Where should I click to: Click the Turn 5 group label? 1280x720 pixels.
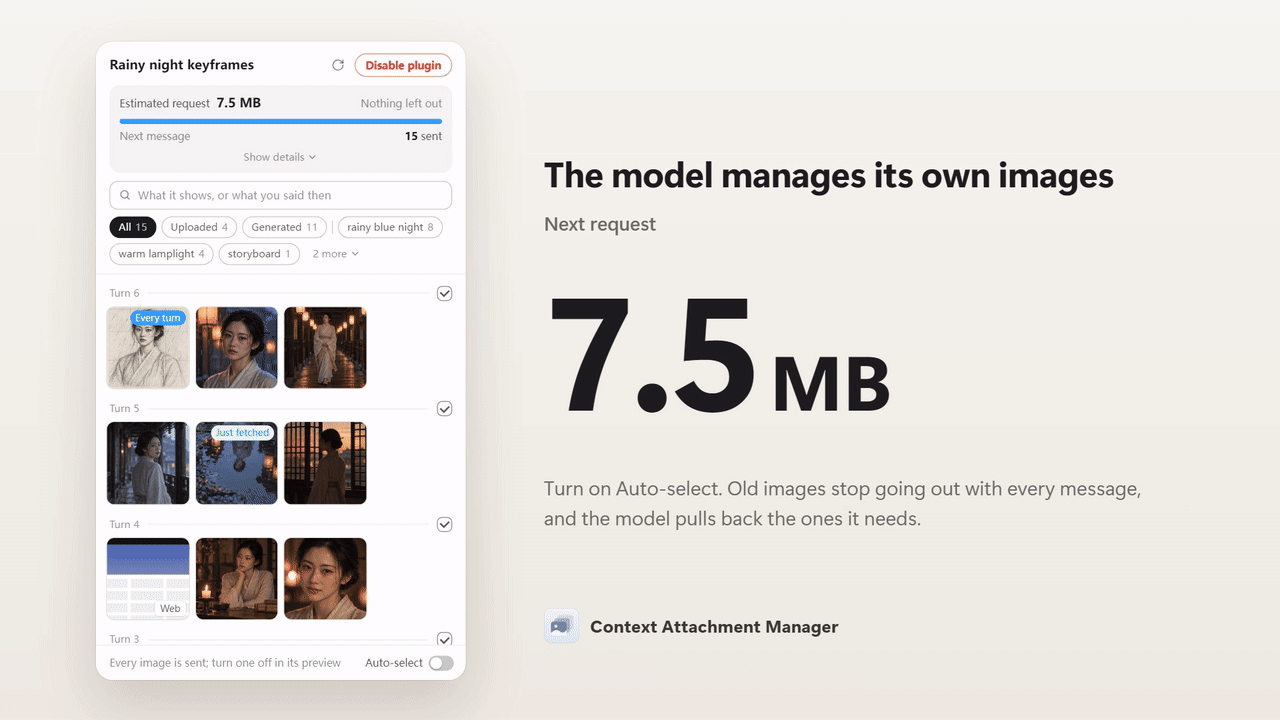(125, 408)
